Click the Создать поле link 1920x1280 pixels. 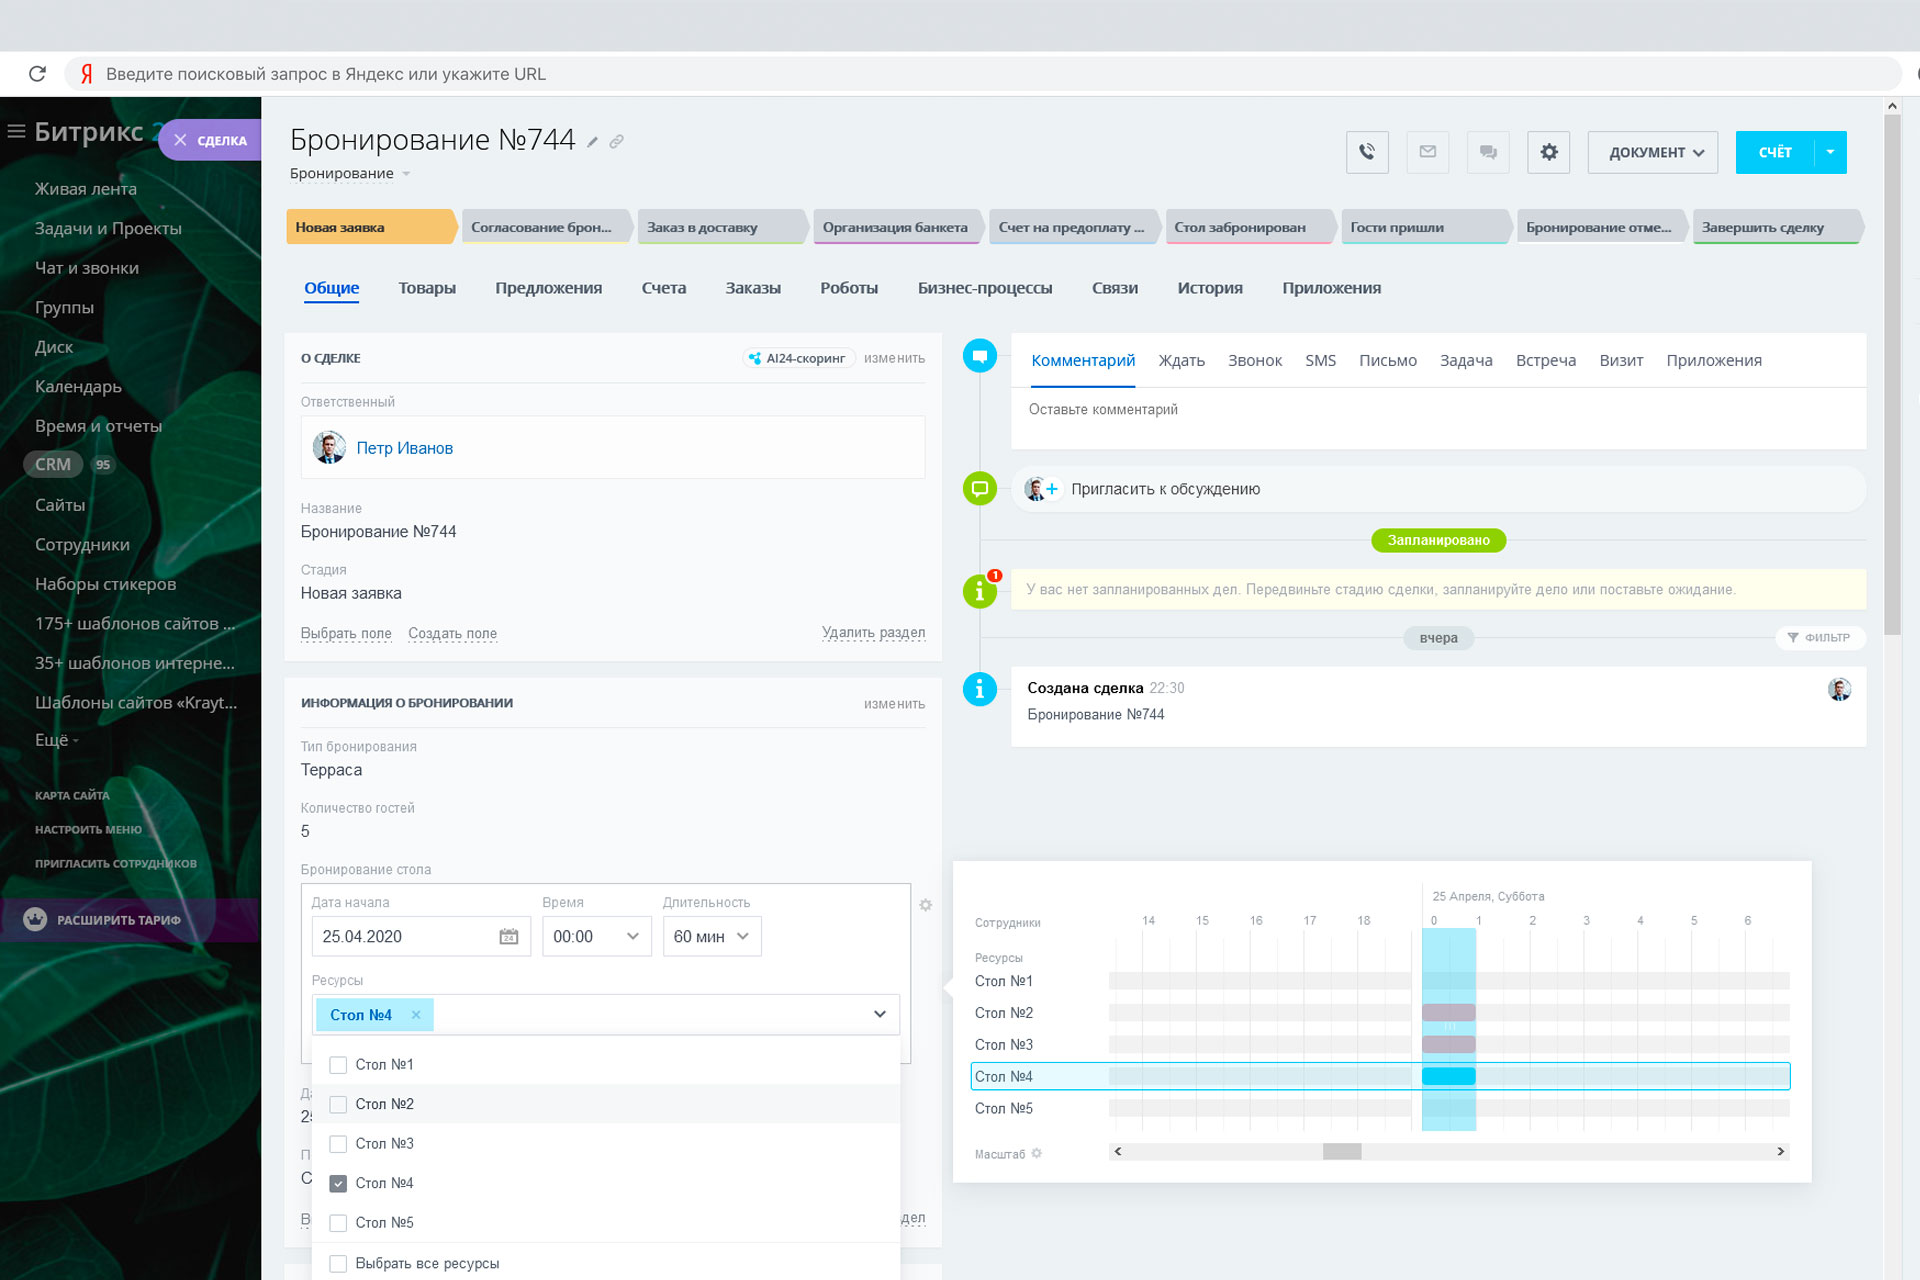pos(452,634)
